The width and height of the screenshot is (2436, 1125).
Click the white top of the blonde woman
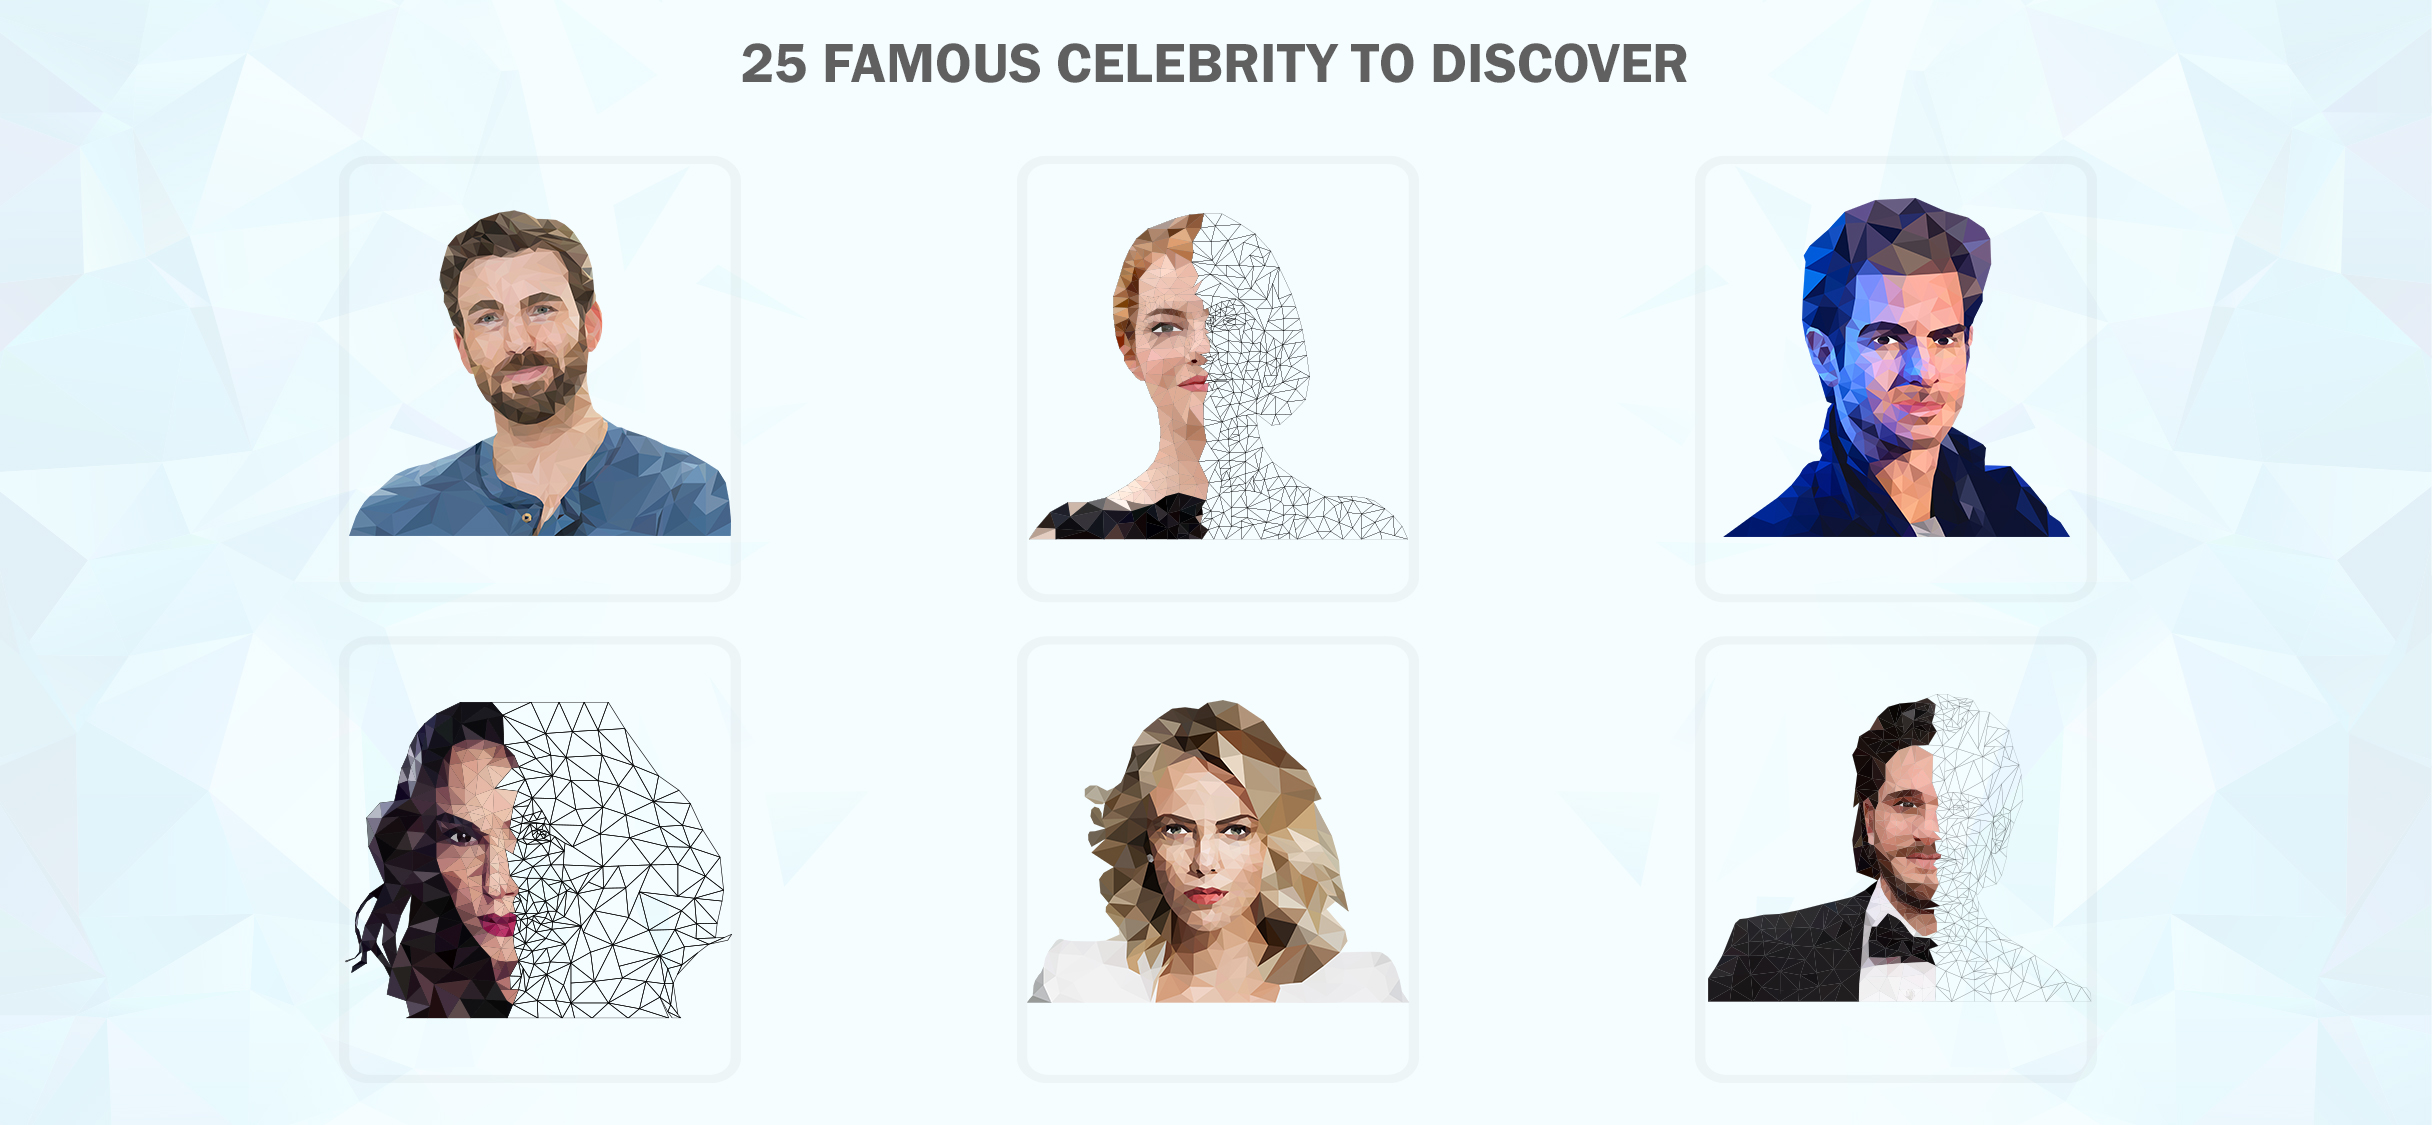click(1217, 975)
